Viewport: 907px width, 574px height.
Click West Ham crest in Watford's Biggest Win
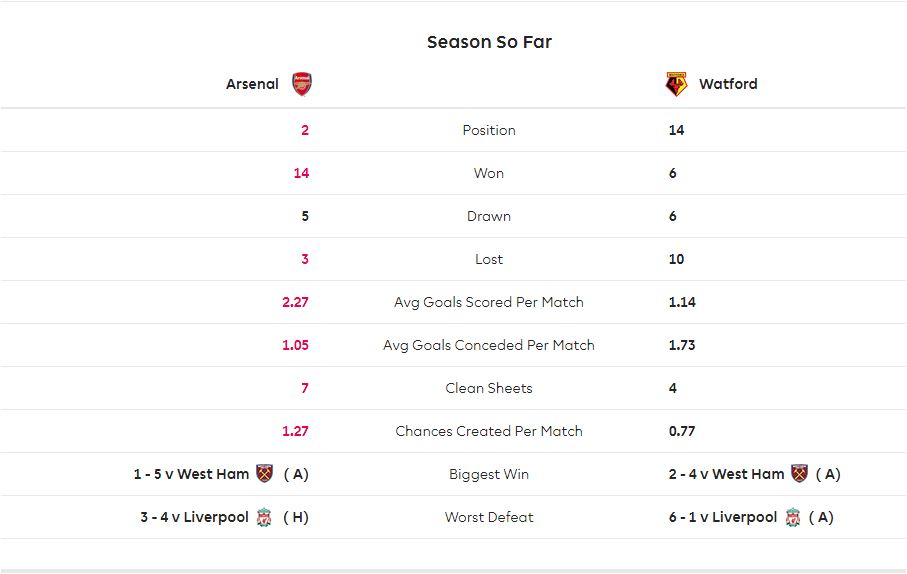(799, 473)
